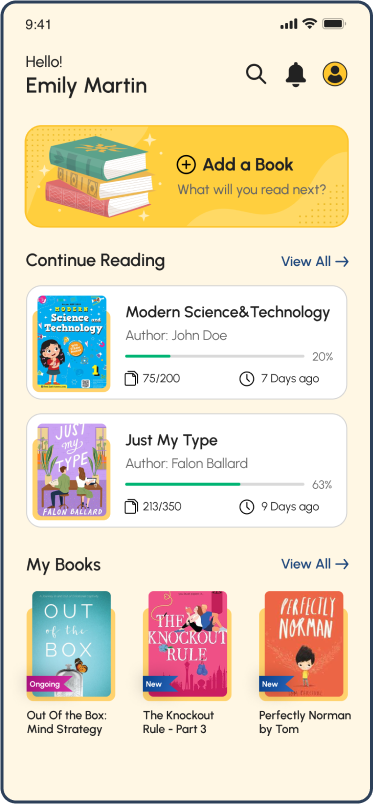Tap the Add a Book banner
373x804 pixels.
187,176
